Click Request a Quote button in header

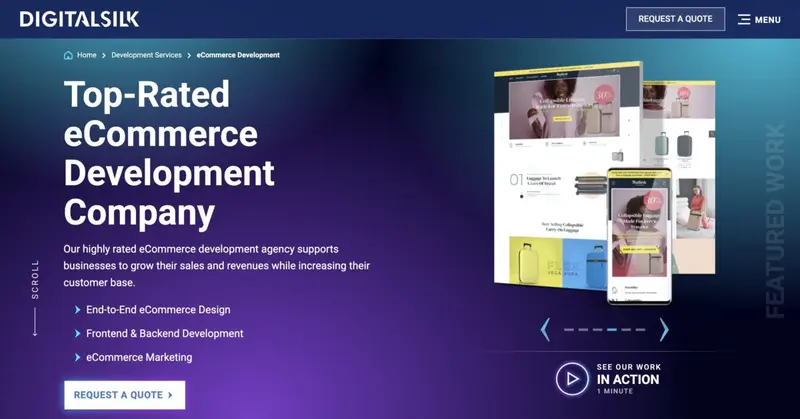[675, 19]
